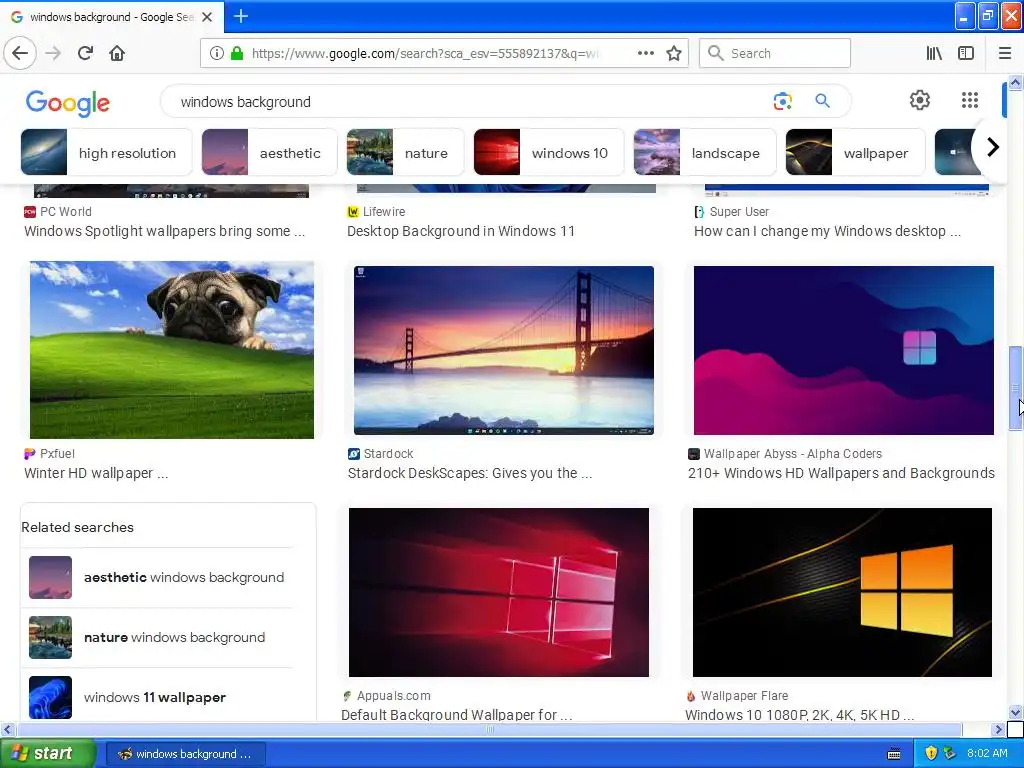Image resolution: width=1024 pixels, height=768 pixels.
Task: Filter by wallpaper chip
Action: pyautogui.click(x=855, y=153)
